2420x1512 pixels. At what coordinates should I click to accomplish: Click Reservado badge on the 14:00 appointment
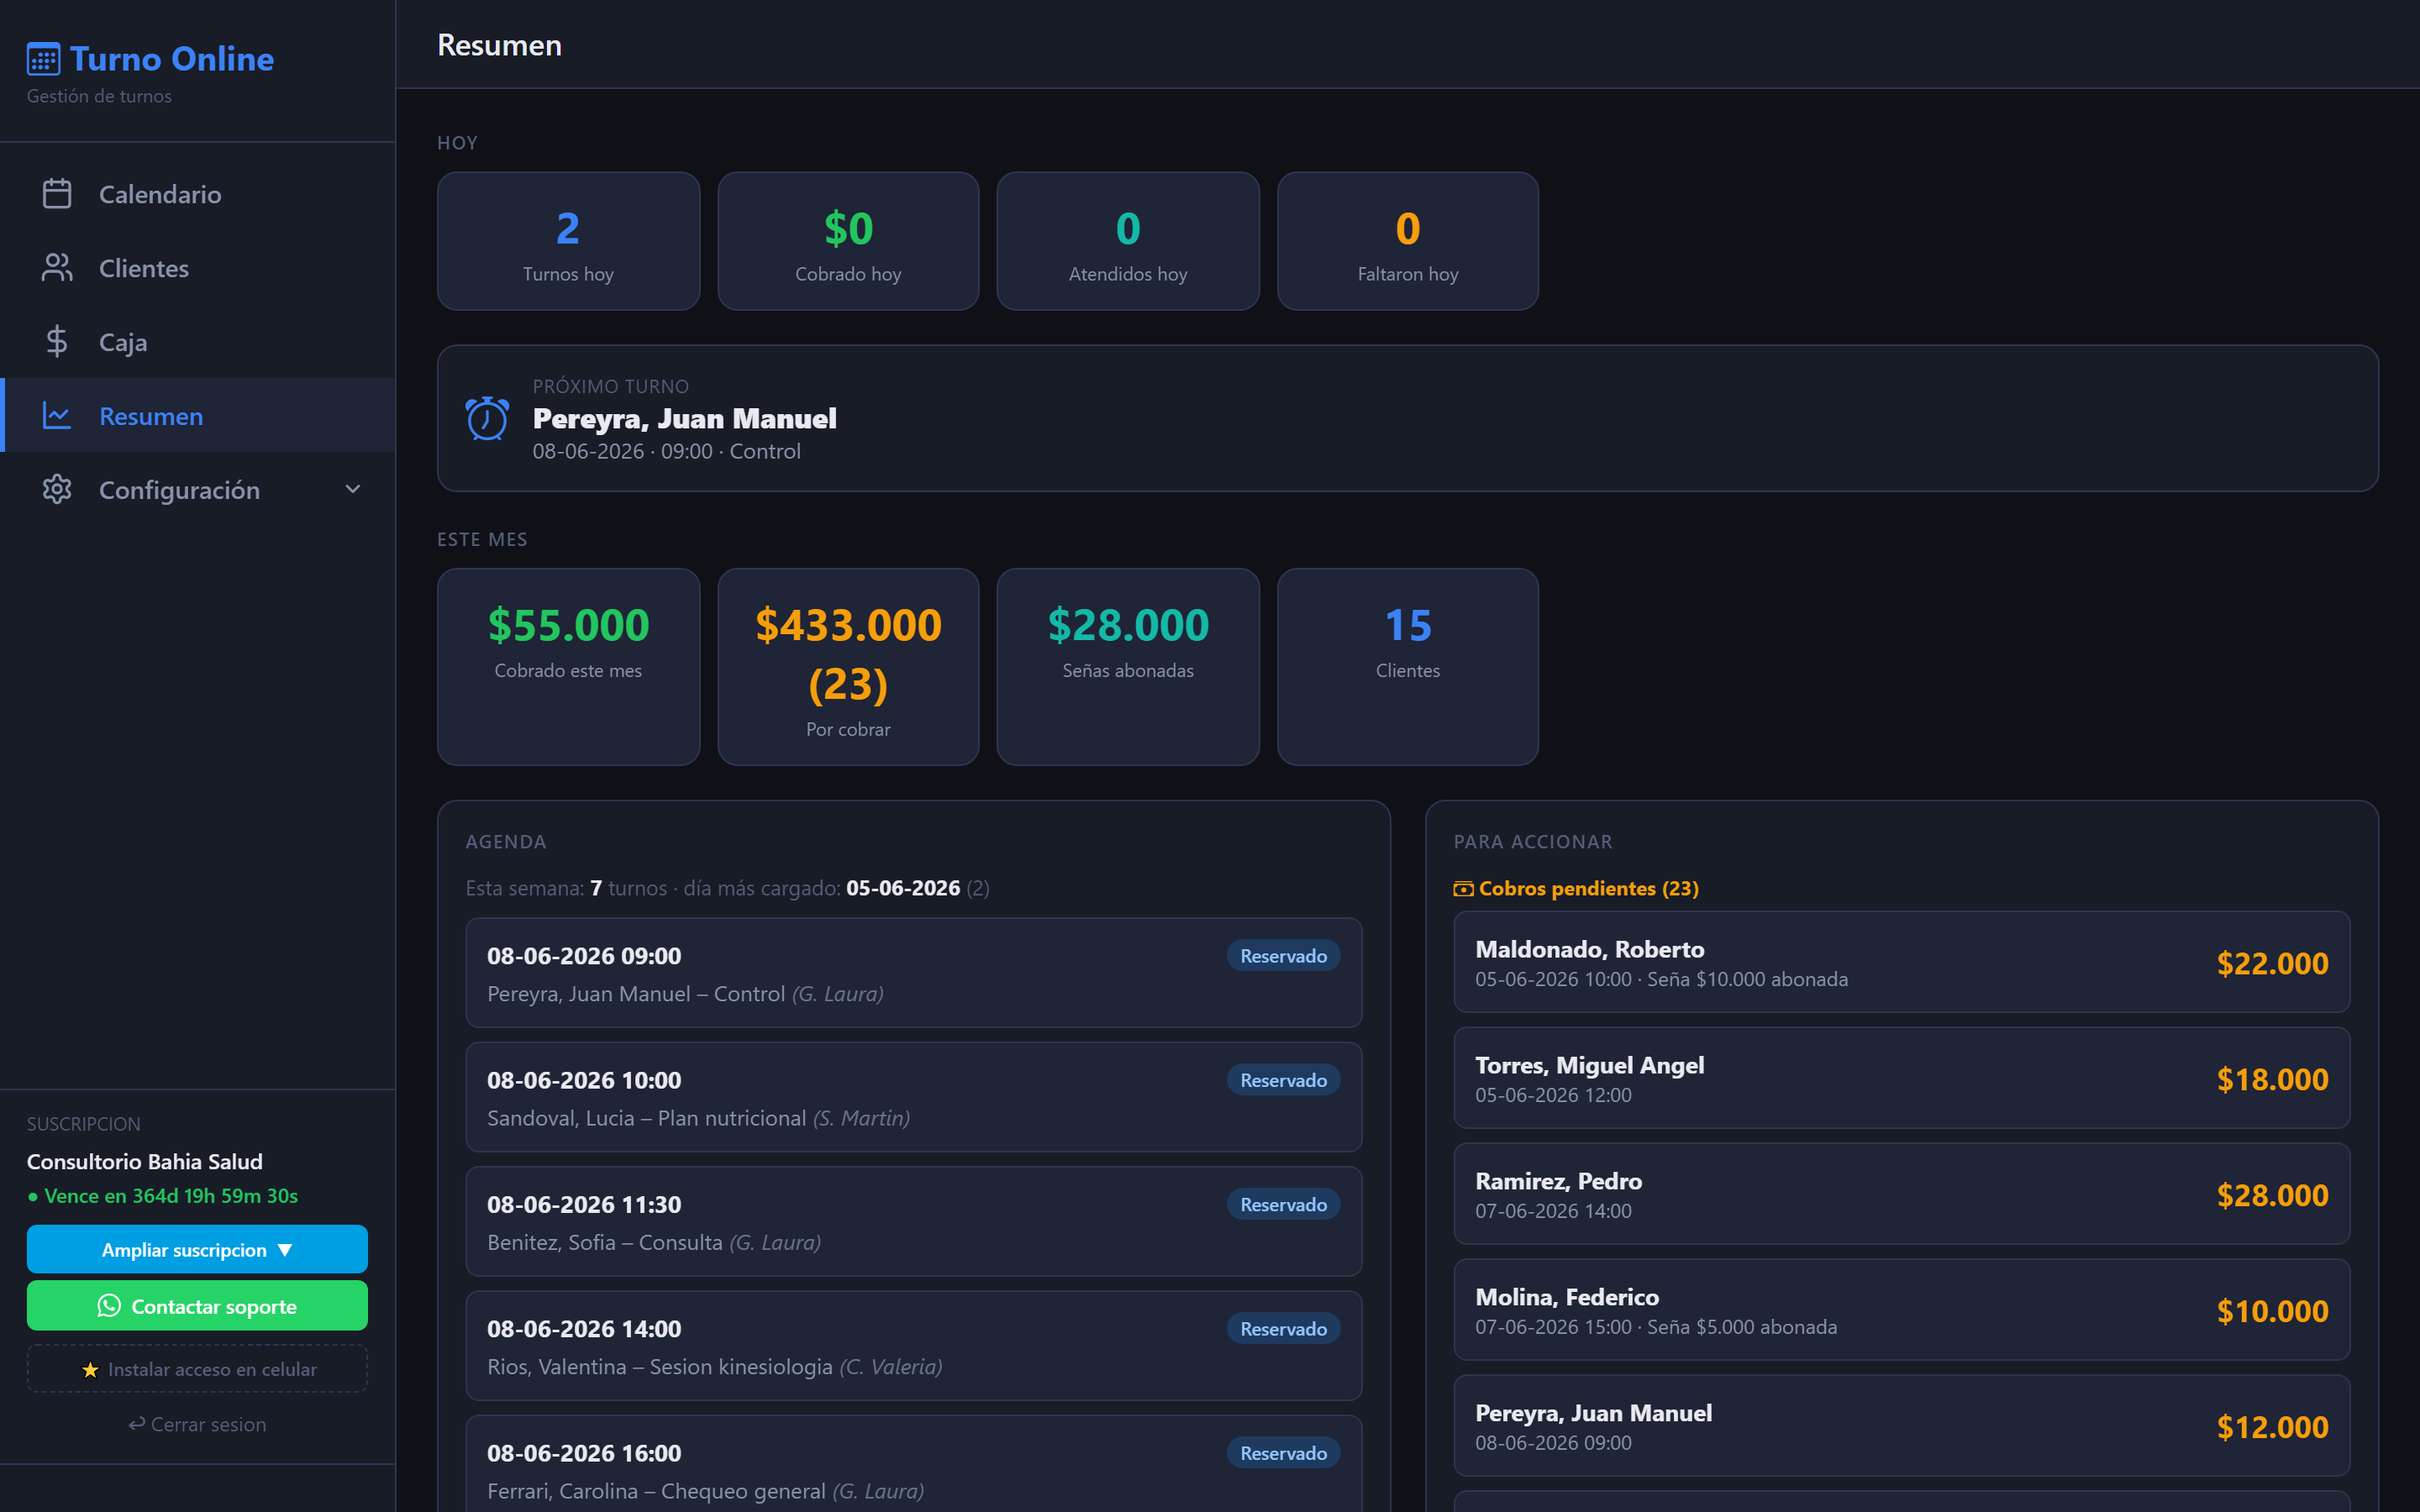tap(1284, 1329)
